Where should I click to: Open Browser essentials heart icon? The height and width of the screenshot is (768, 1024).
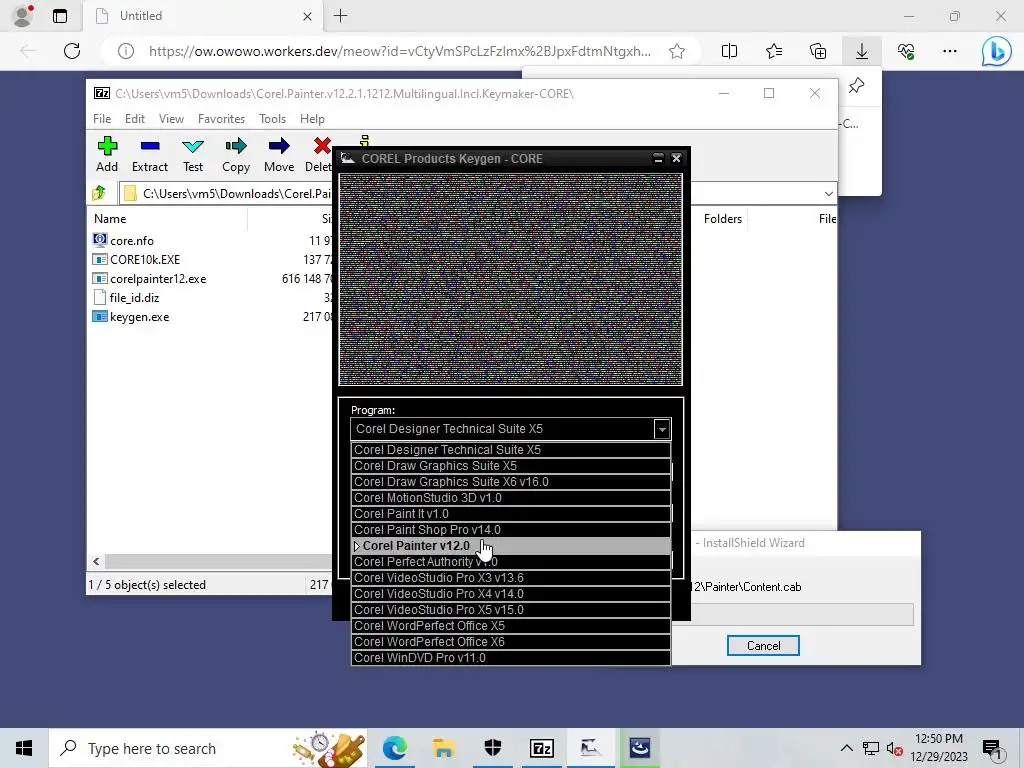906,51
